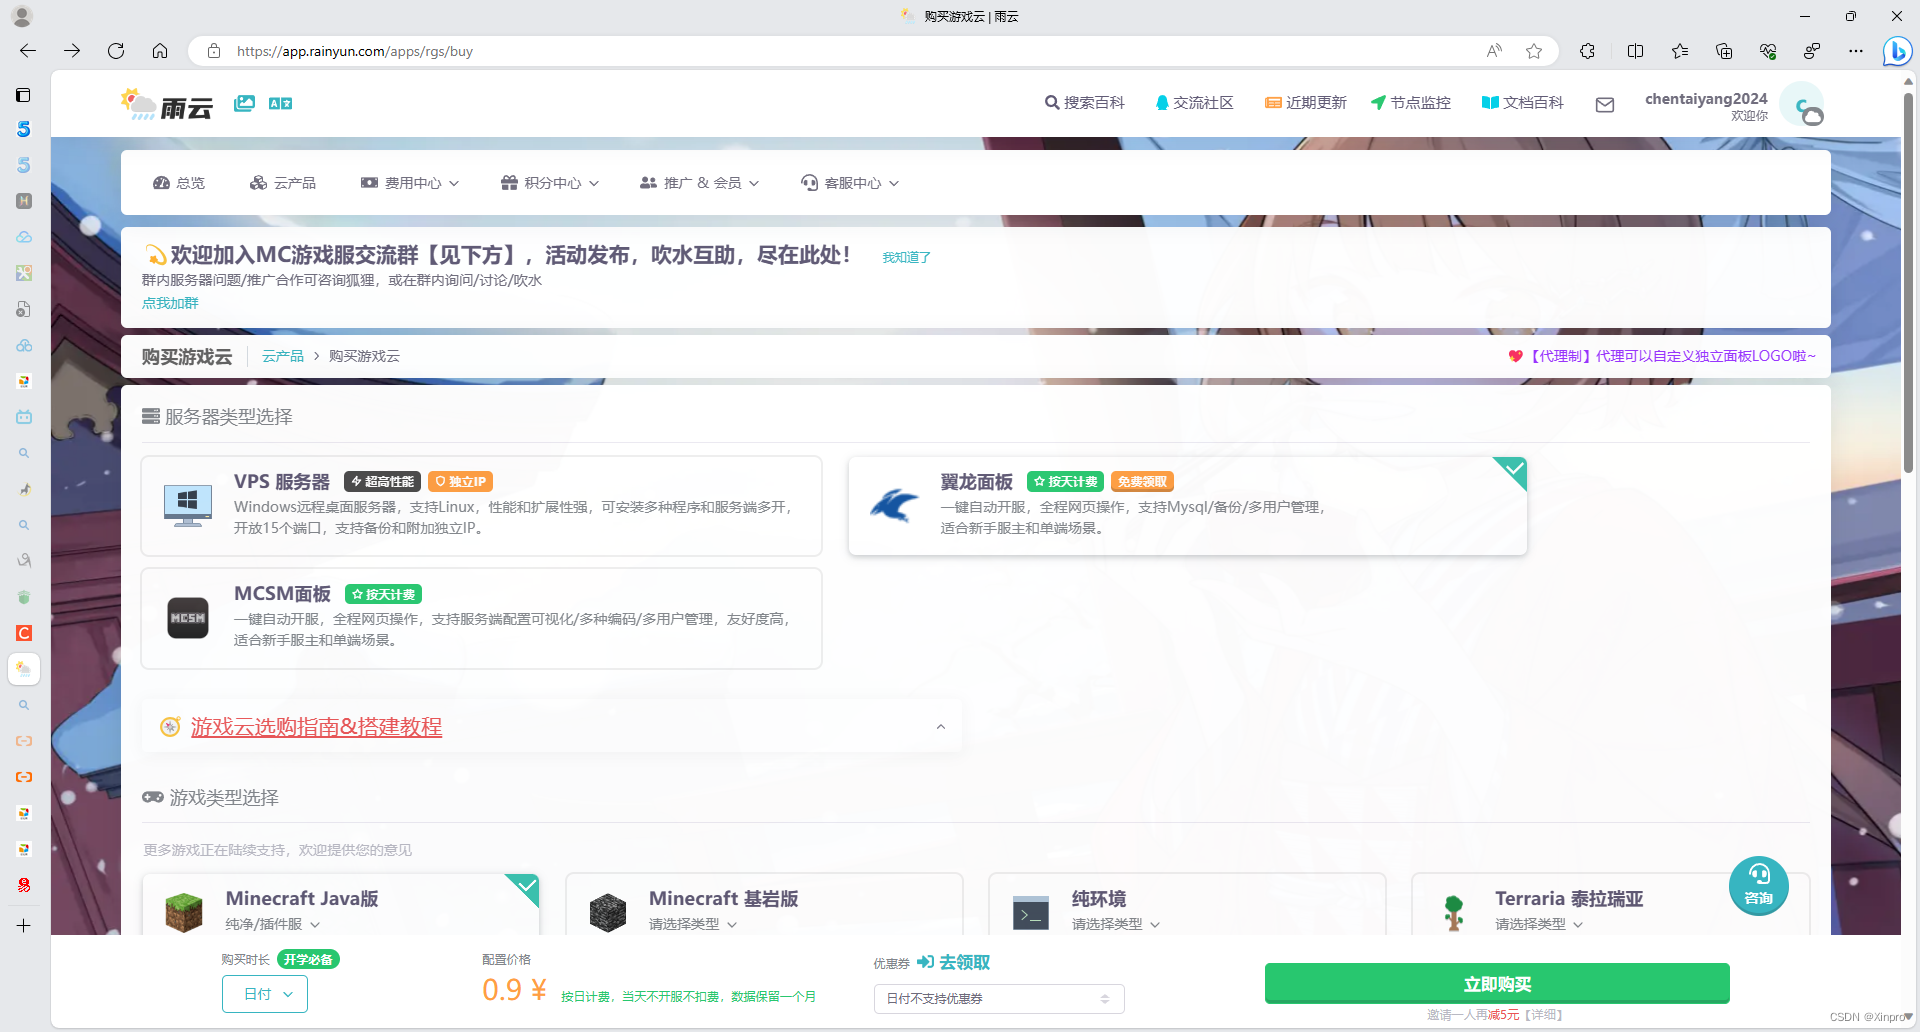Open favorites list icon
Image resolution: width=1920 pixels, height=1032 pixels.
coord(1680,51)
